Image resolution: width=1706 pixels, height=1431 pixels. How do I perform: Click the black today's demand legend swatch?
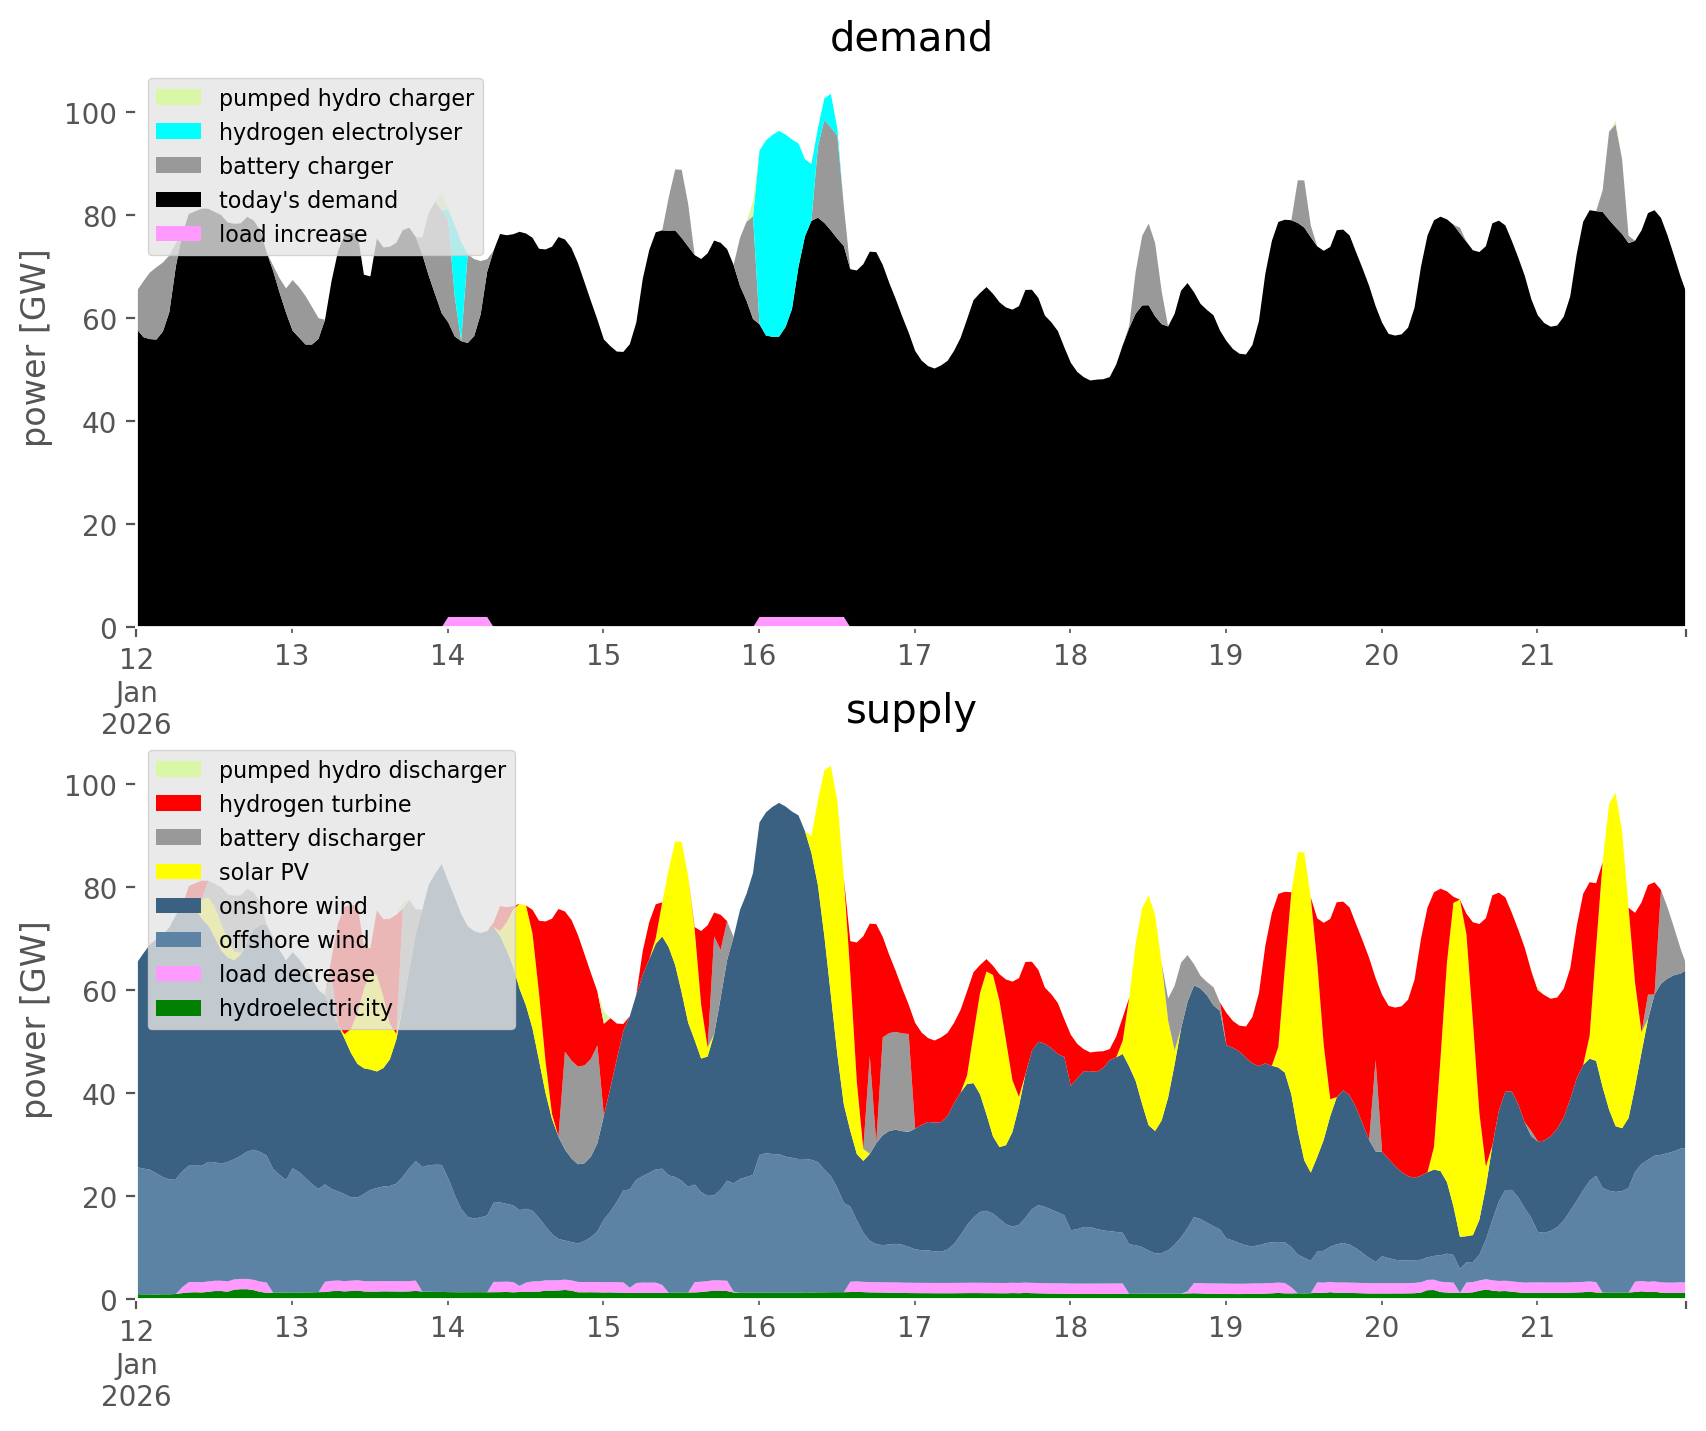pos(179,200)
